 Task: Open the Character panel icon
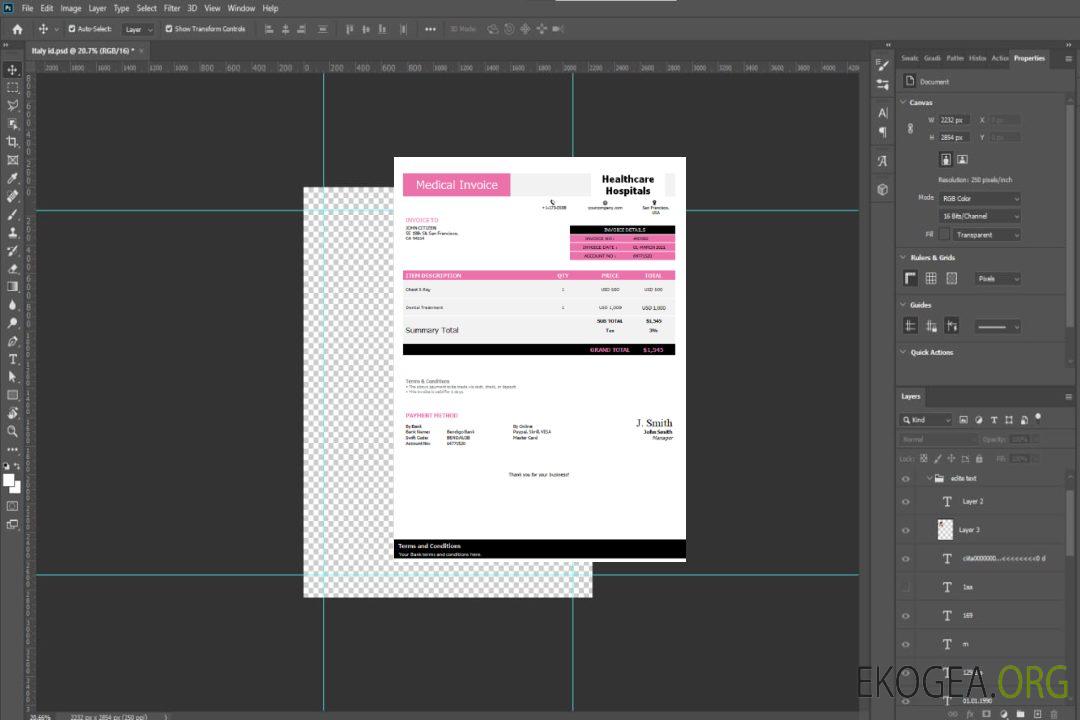(882, 113)
